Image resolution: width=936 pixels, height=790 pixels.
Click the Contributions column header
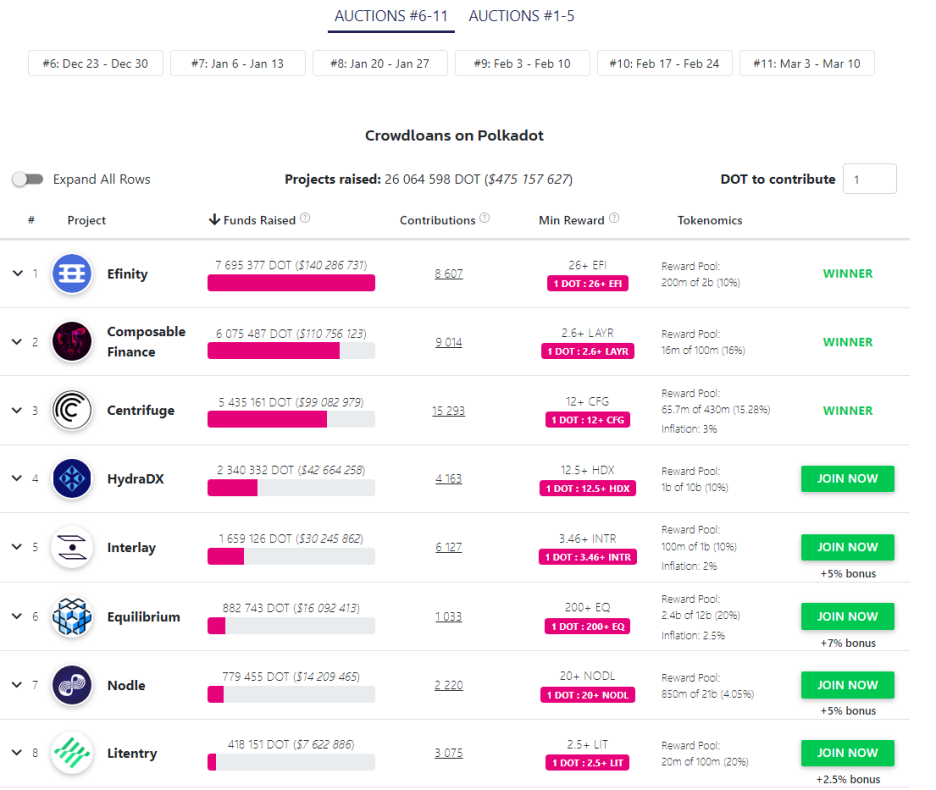(x=438, y=220)
